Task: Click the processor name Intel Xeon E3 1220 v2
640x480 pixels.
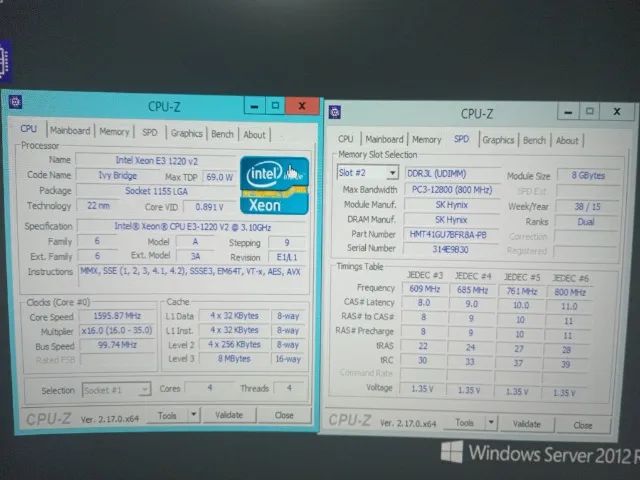Action: [157, 160]
